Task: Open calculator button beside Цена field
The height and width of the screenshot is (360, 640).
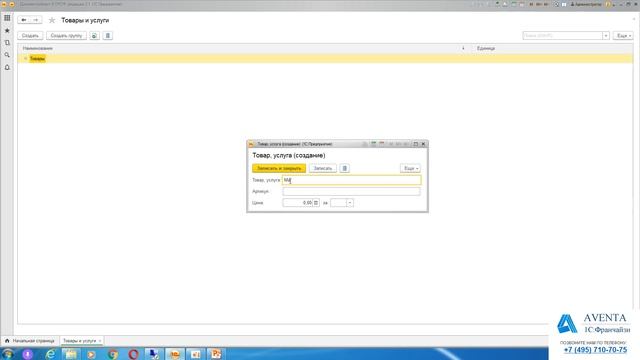Action: click(316, 203)
